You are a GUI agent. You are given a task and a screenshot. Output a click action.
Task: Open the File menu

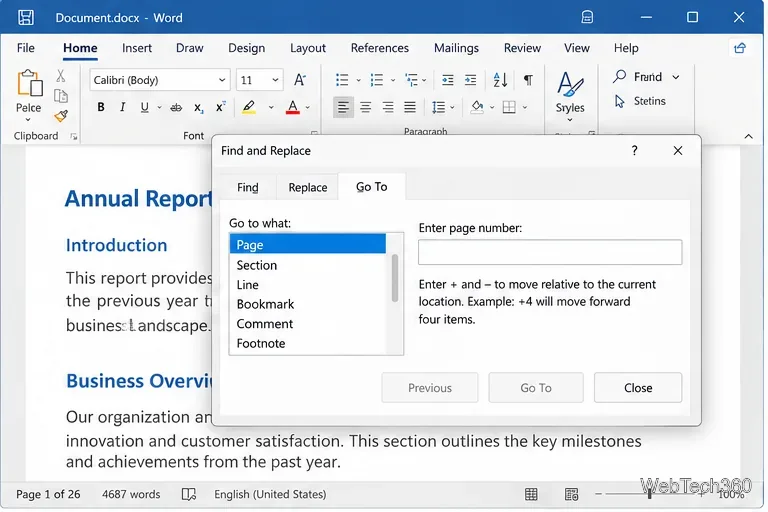click(25, 48)
